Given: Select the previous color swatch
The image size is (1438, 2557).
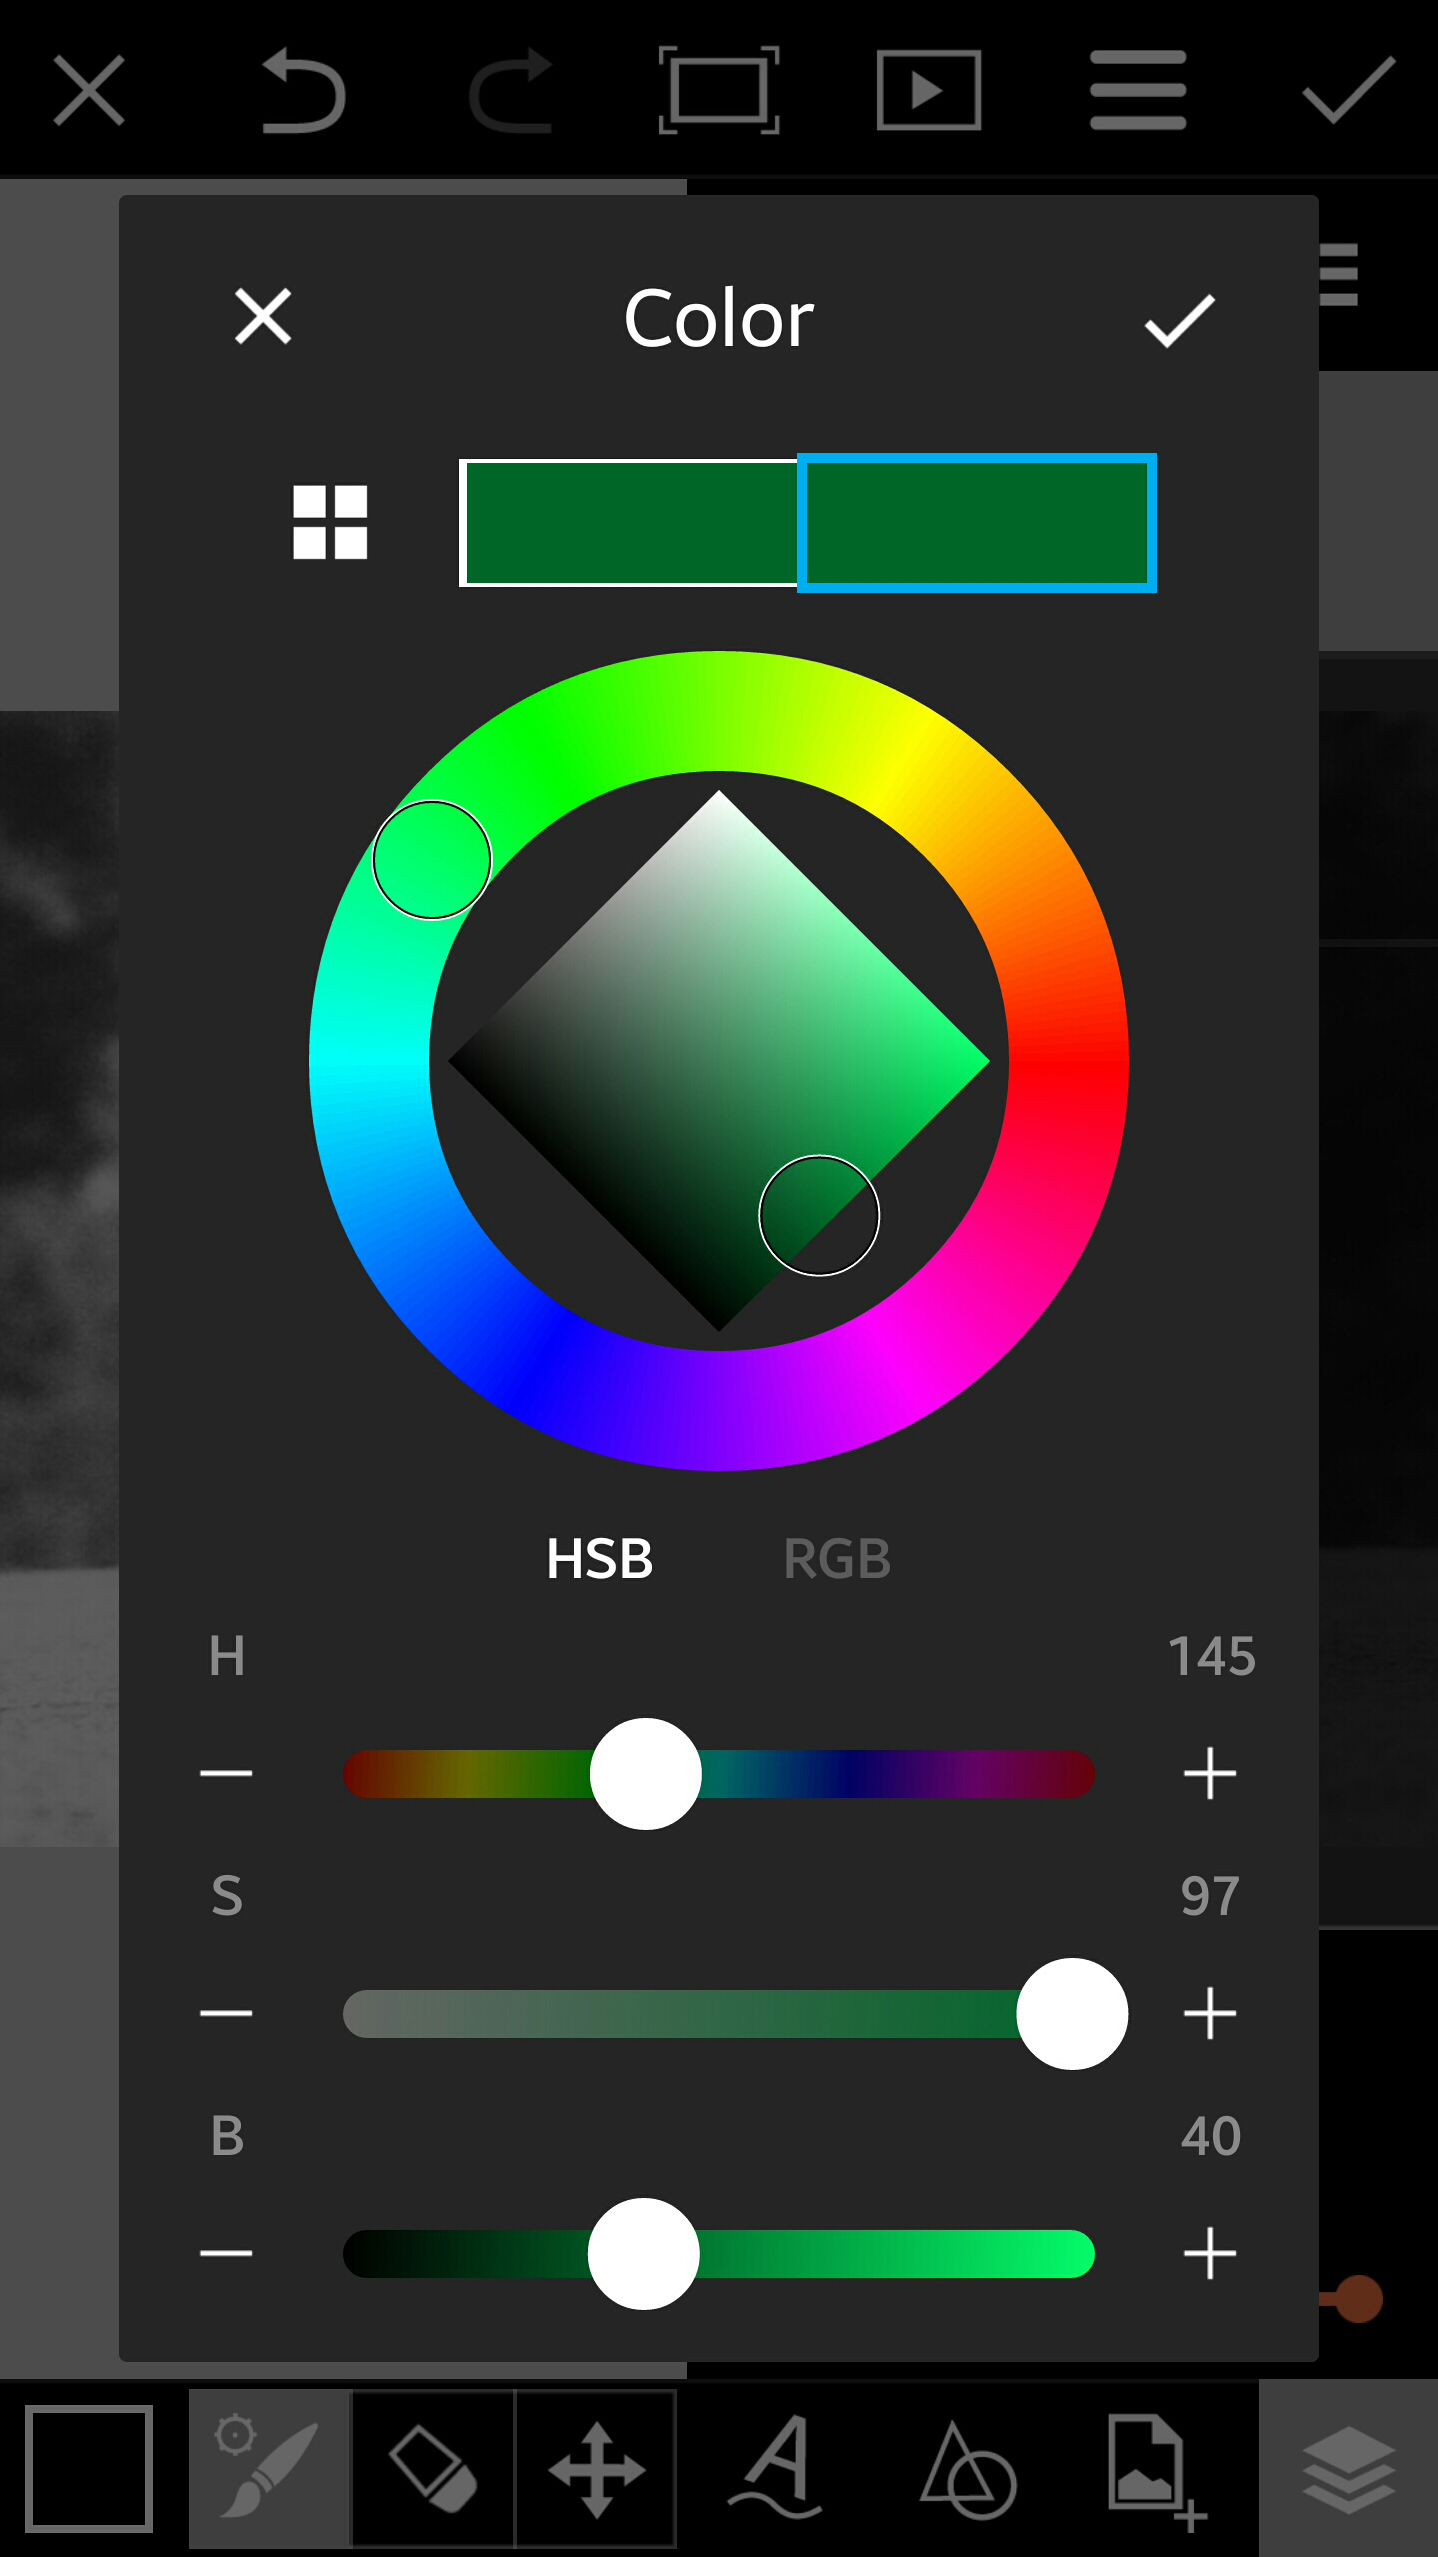Looking at the screenshot, I should (x=630, y=523).
